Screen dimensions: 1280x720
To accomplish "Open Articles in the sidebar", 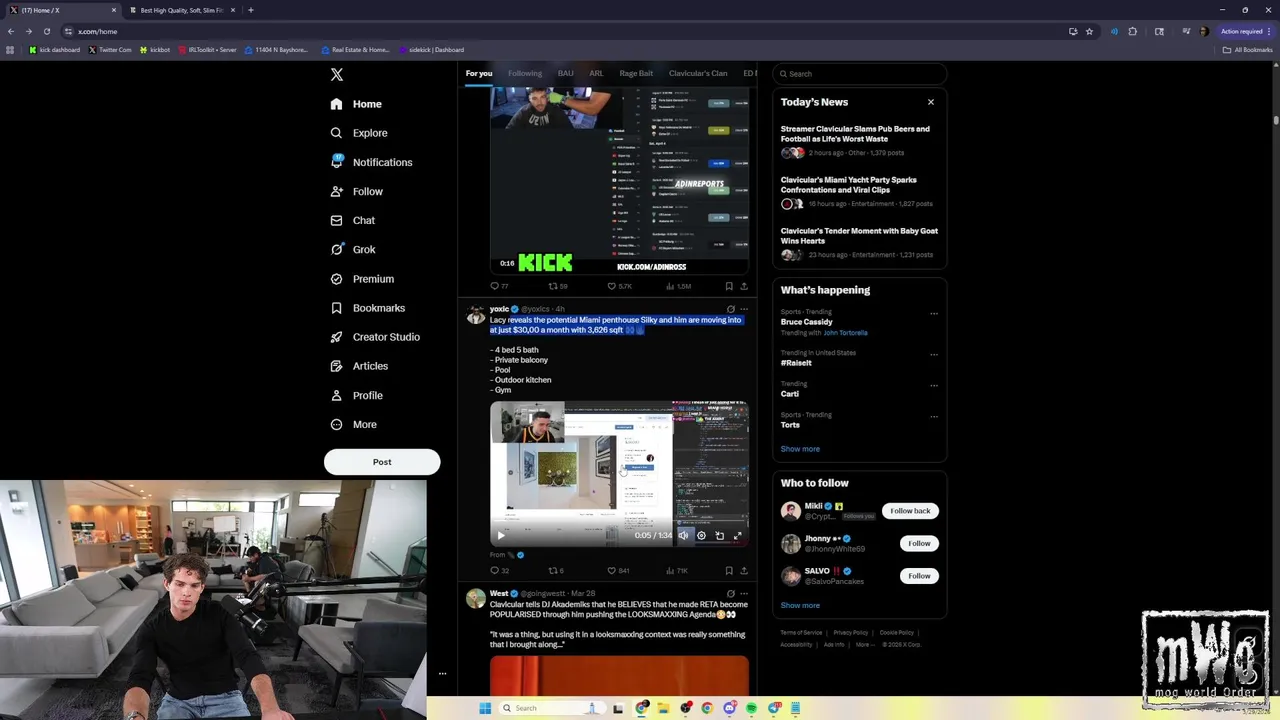I will pyautogui.click(x=359, y=366).
